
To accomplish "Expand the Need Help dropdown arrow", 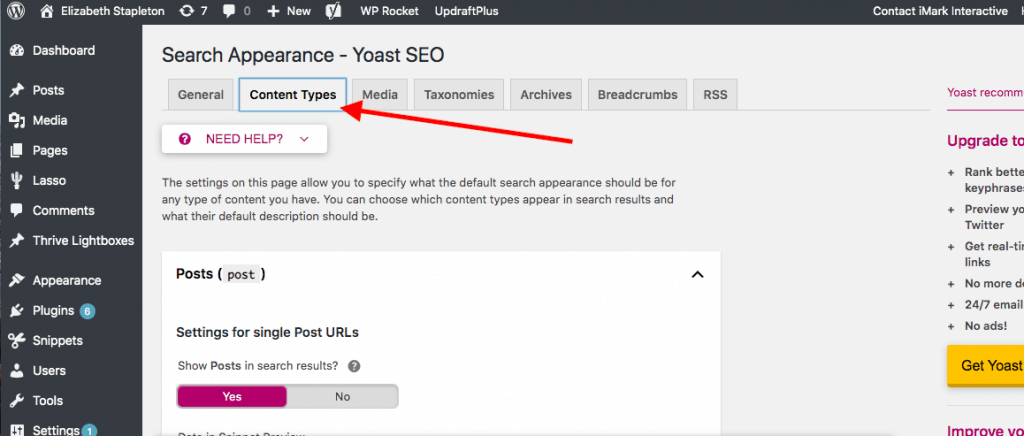I will click(304, 139).
